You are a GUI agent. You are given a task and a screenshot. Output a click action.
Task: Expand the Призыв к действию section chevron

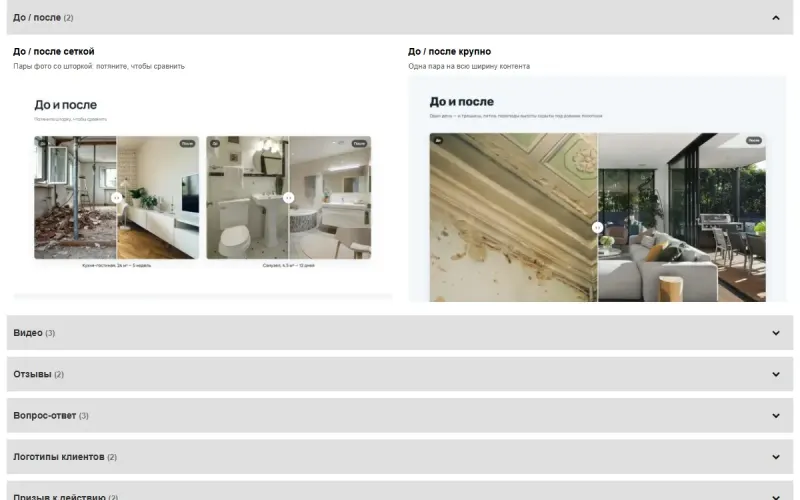tap(776, 496)
